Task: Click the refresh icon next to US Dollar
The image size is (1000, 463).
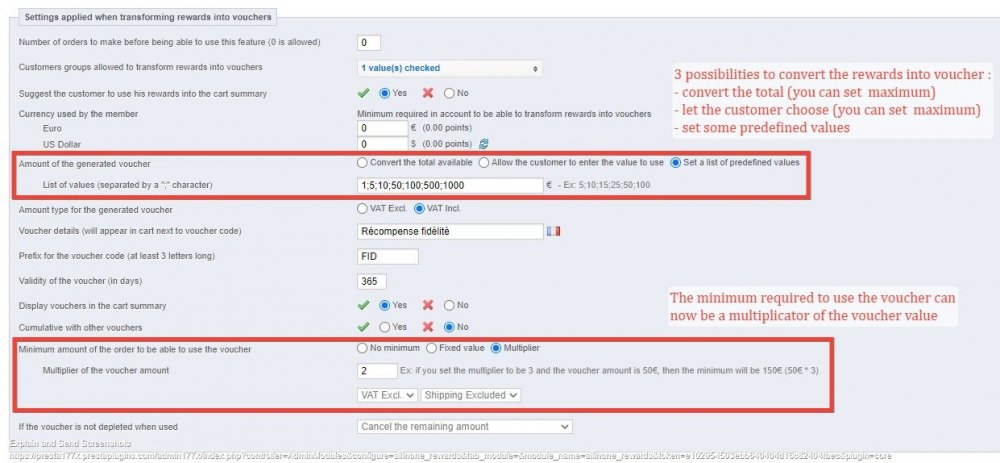Action: [x=484, y=144]
